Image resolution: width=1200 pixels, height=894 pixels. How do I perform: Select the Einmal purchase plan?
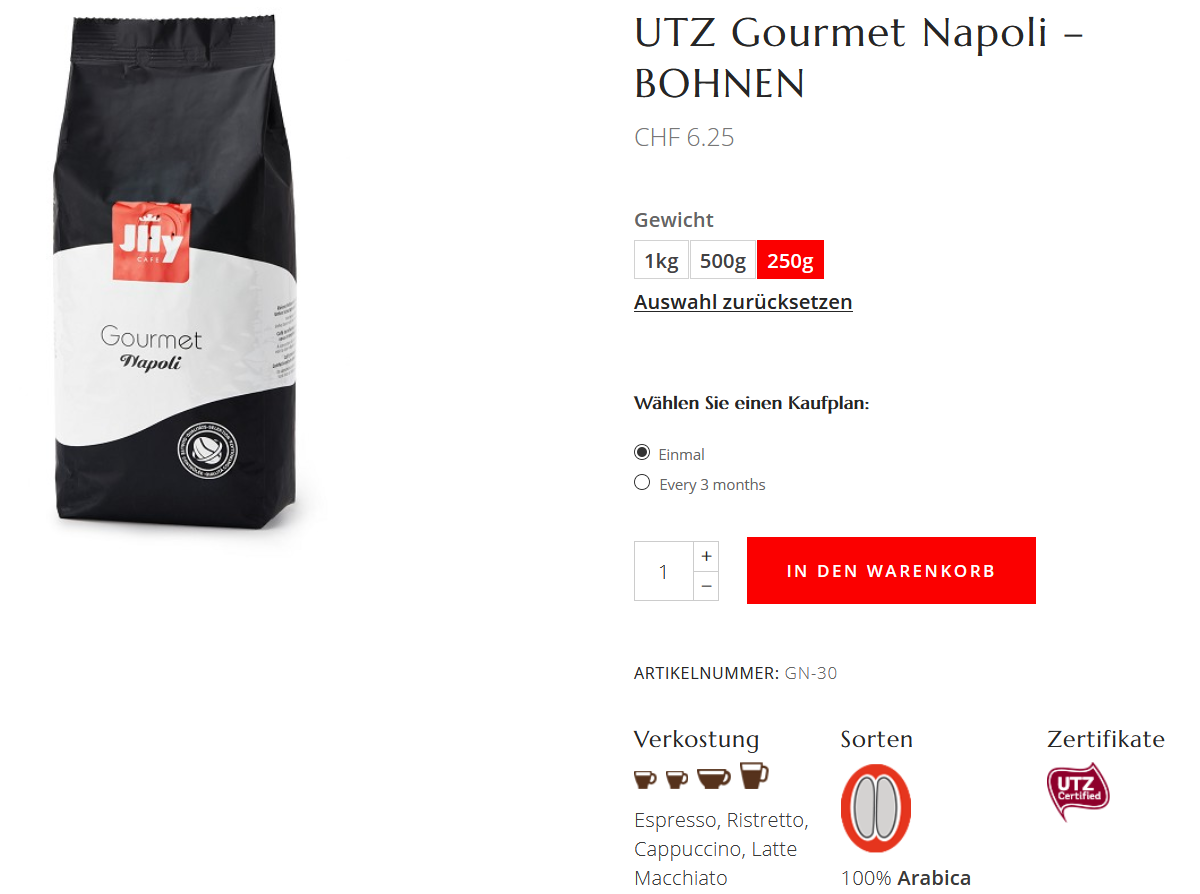tap(642, 453)
